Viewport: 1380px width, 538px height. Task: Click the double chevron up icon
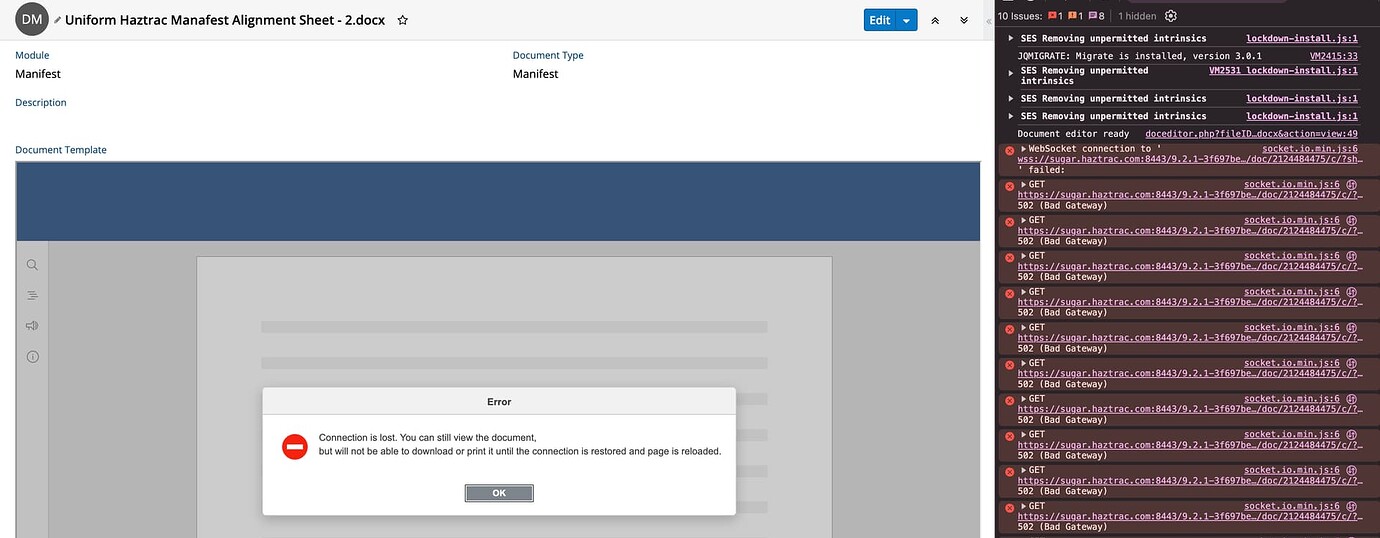[x=935, y=20]
